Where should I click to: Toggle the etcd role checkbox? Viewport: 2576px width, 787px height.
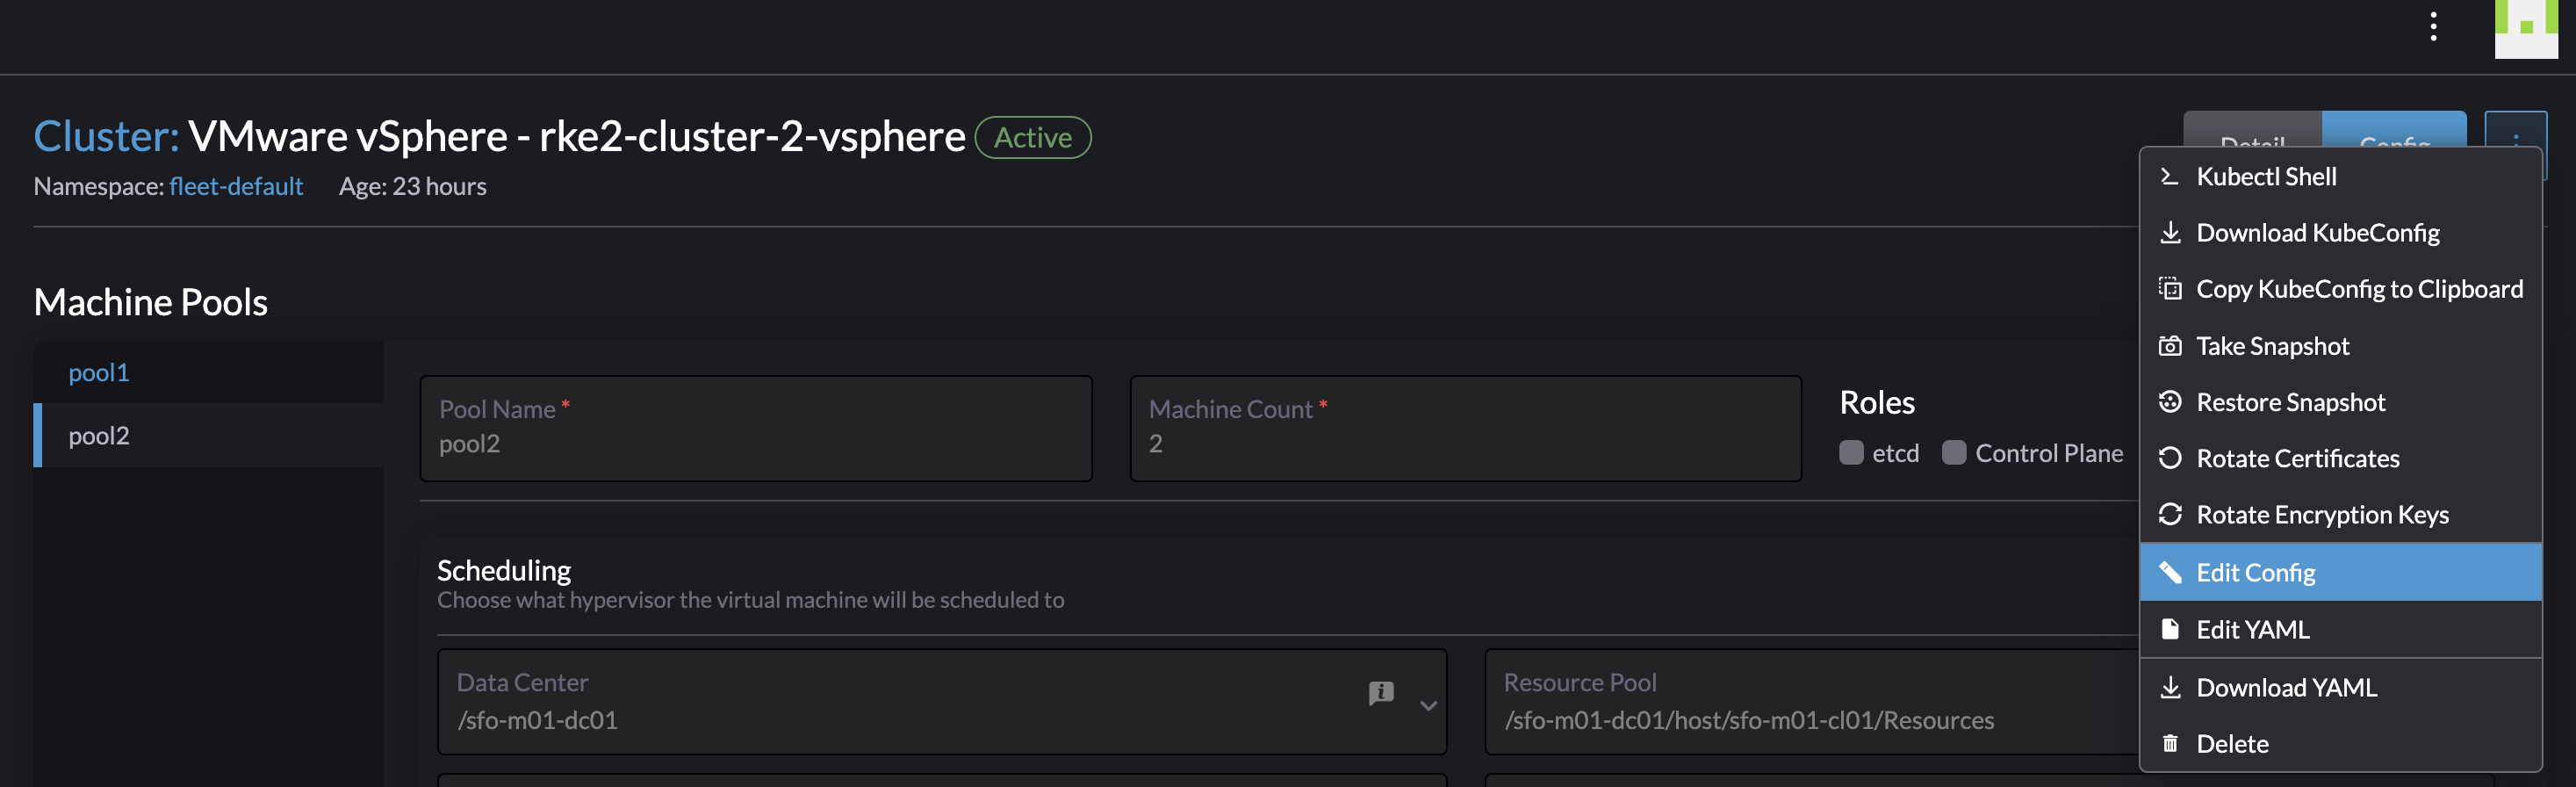[x=1851, y=453]
